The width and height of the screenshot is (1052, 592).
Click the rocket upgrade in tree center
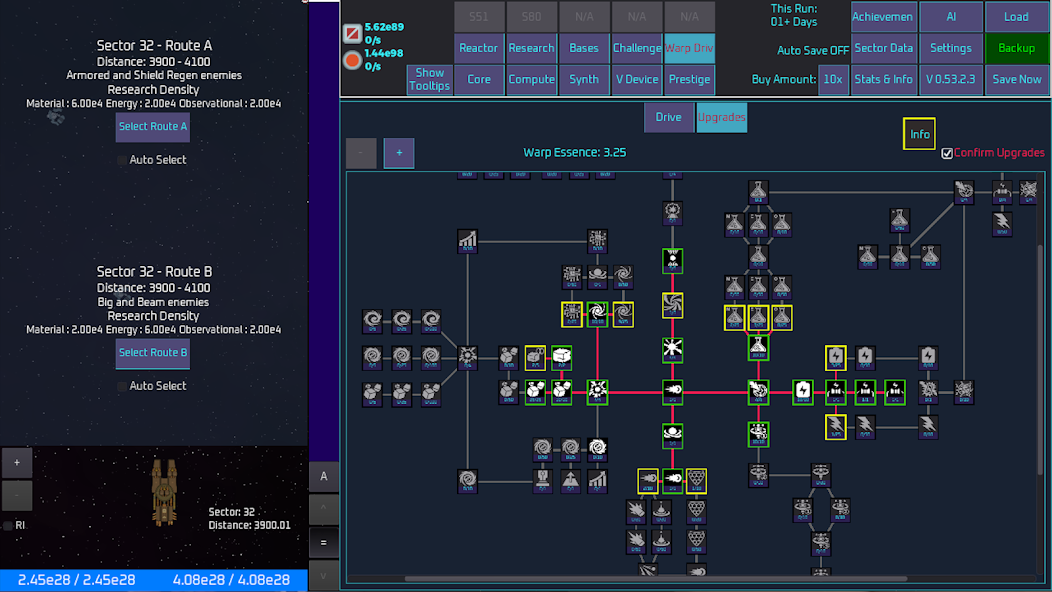click(x=672, y=390)
